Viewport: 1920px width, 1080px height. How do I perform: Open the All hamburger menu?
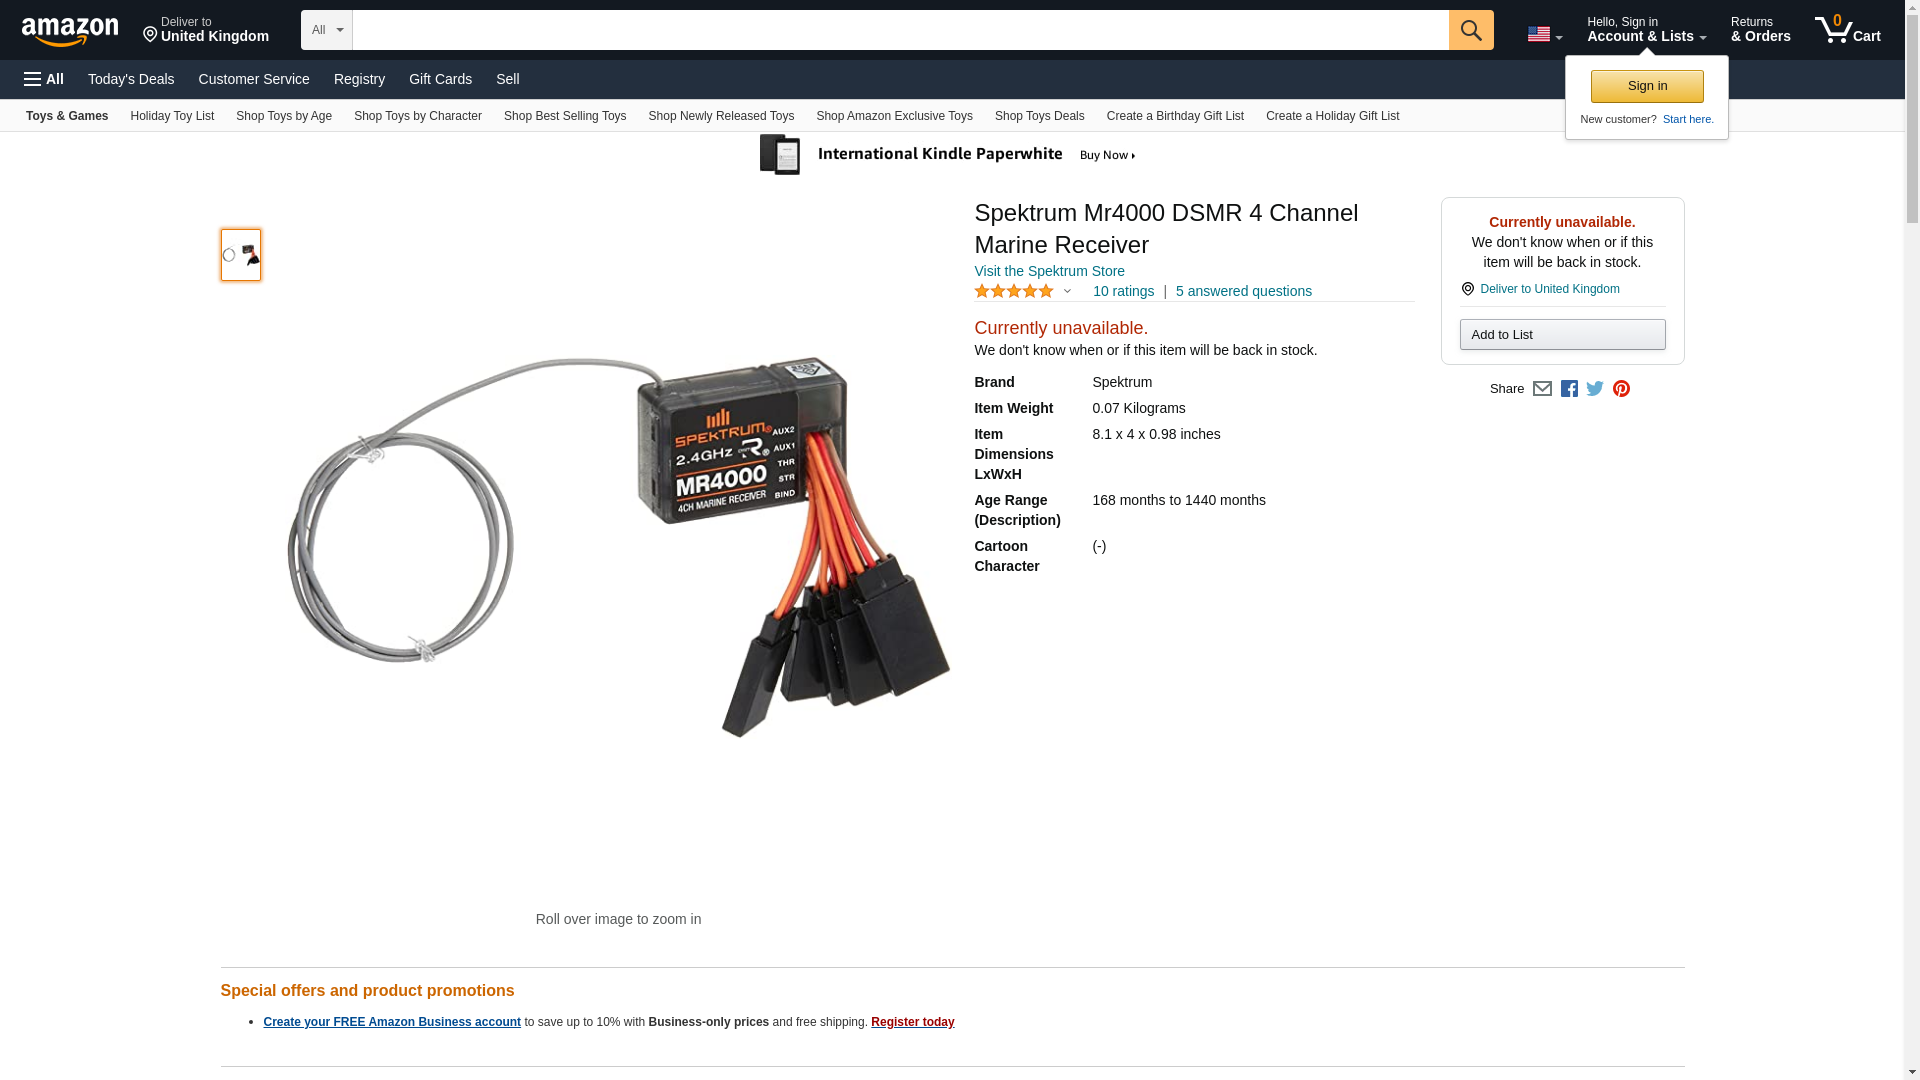click(44, 79)
